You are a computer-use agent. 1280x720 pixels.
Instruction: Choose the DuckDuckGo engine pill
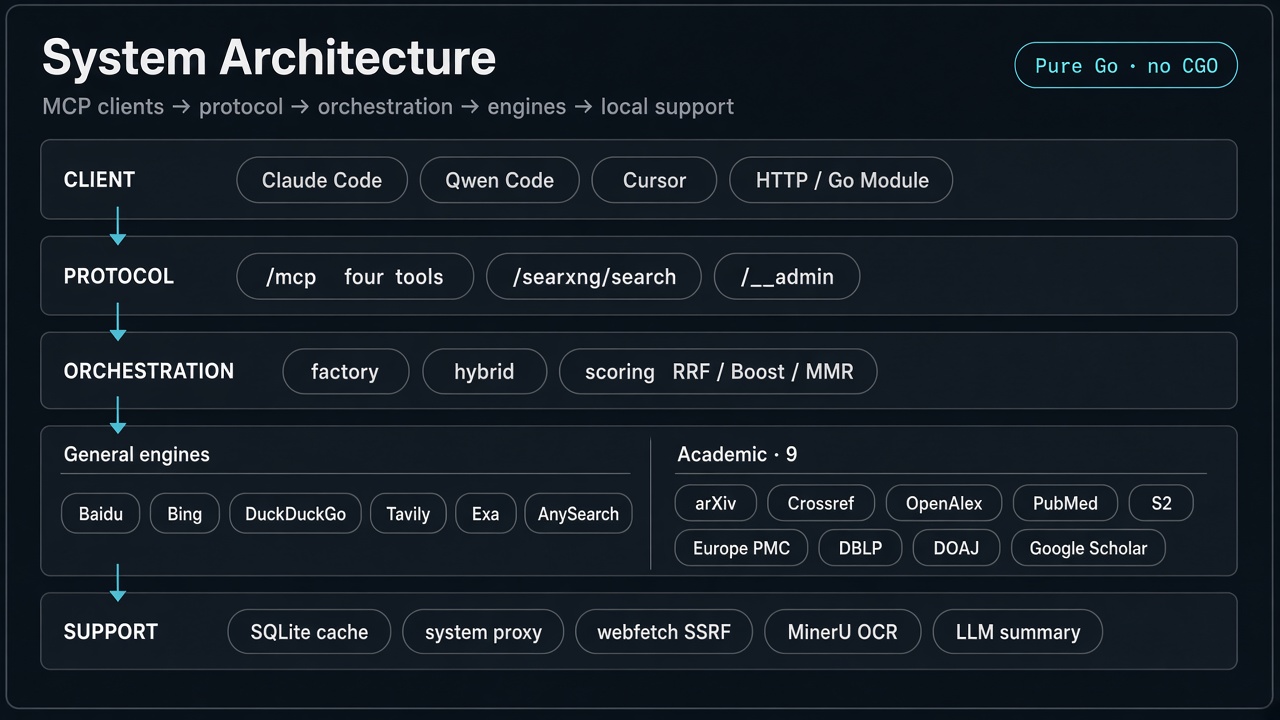(x=295, y=514)
